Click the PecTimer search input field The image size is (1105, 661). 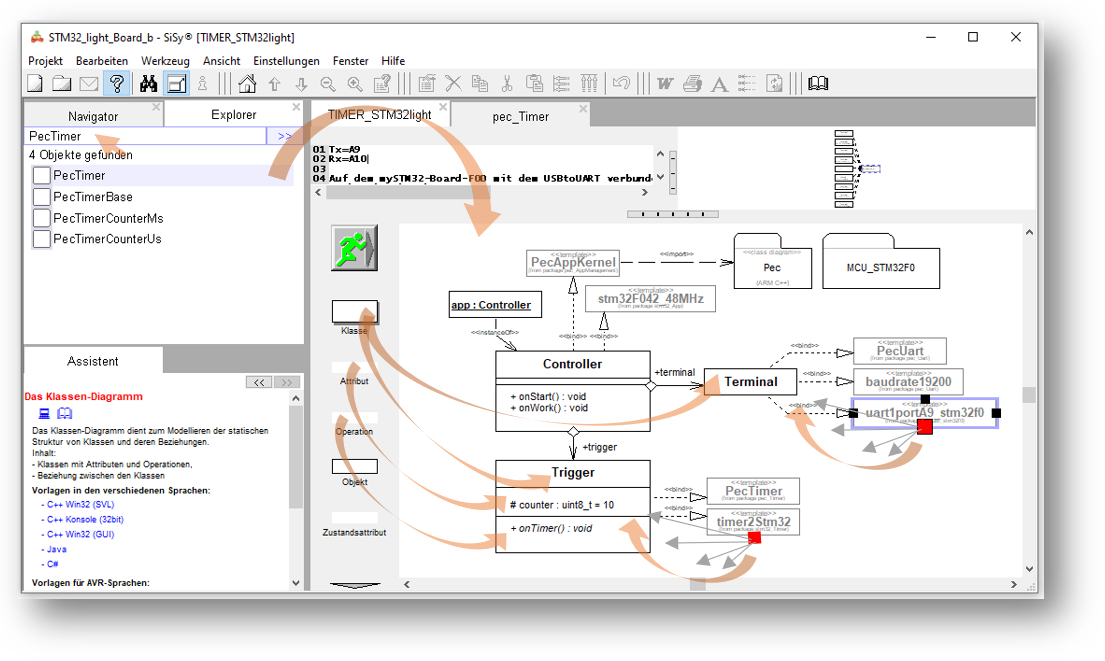(x=146, y=136)
